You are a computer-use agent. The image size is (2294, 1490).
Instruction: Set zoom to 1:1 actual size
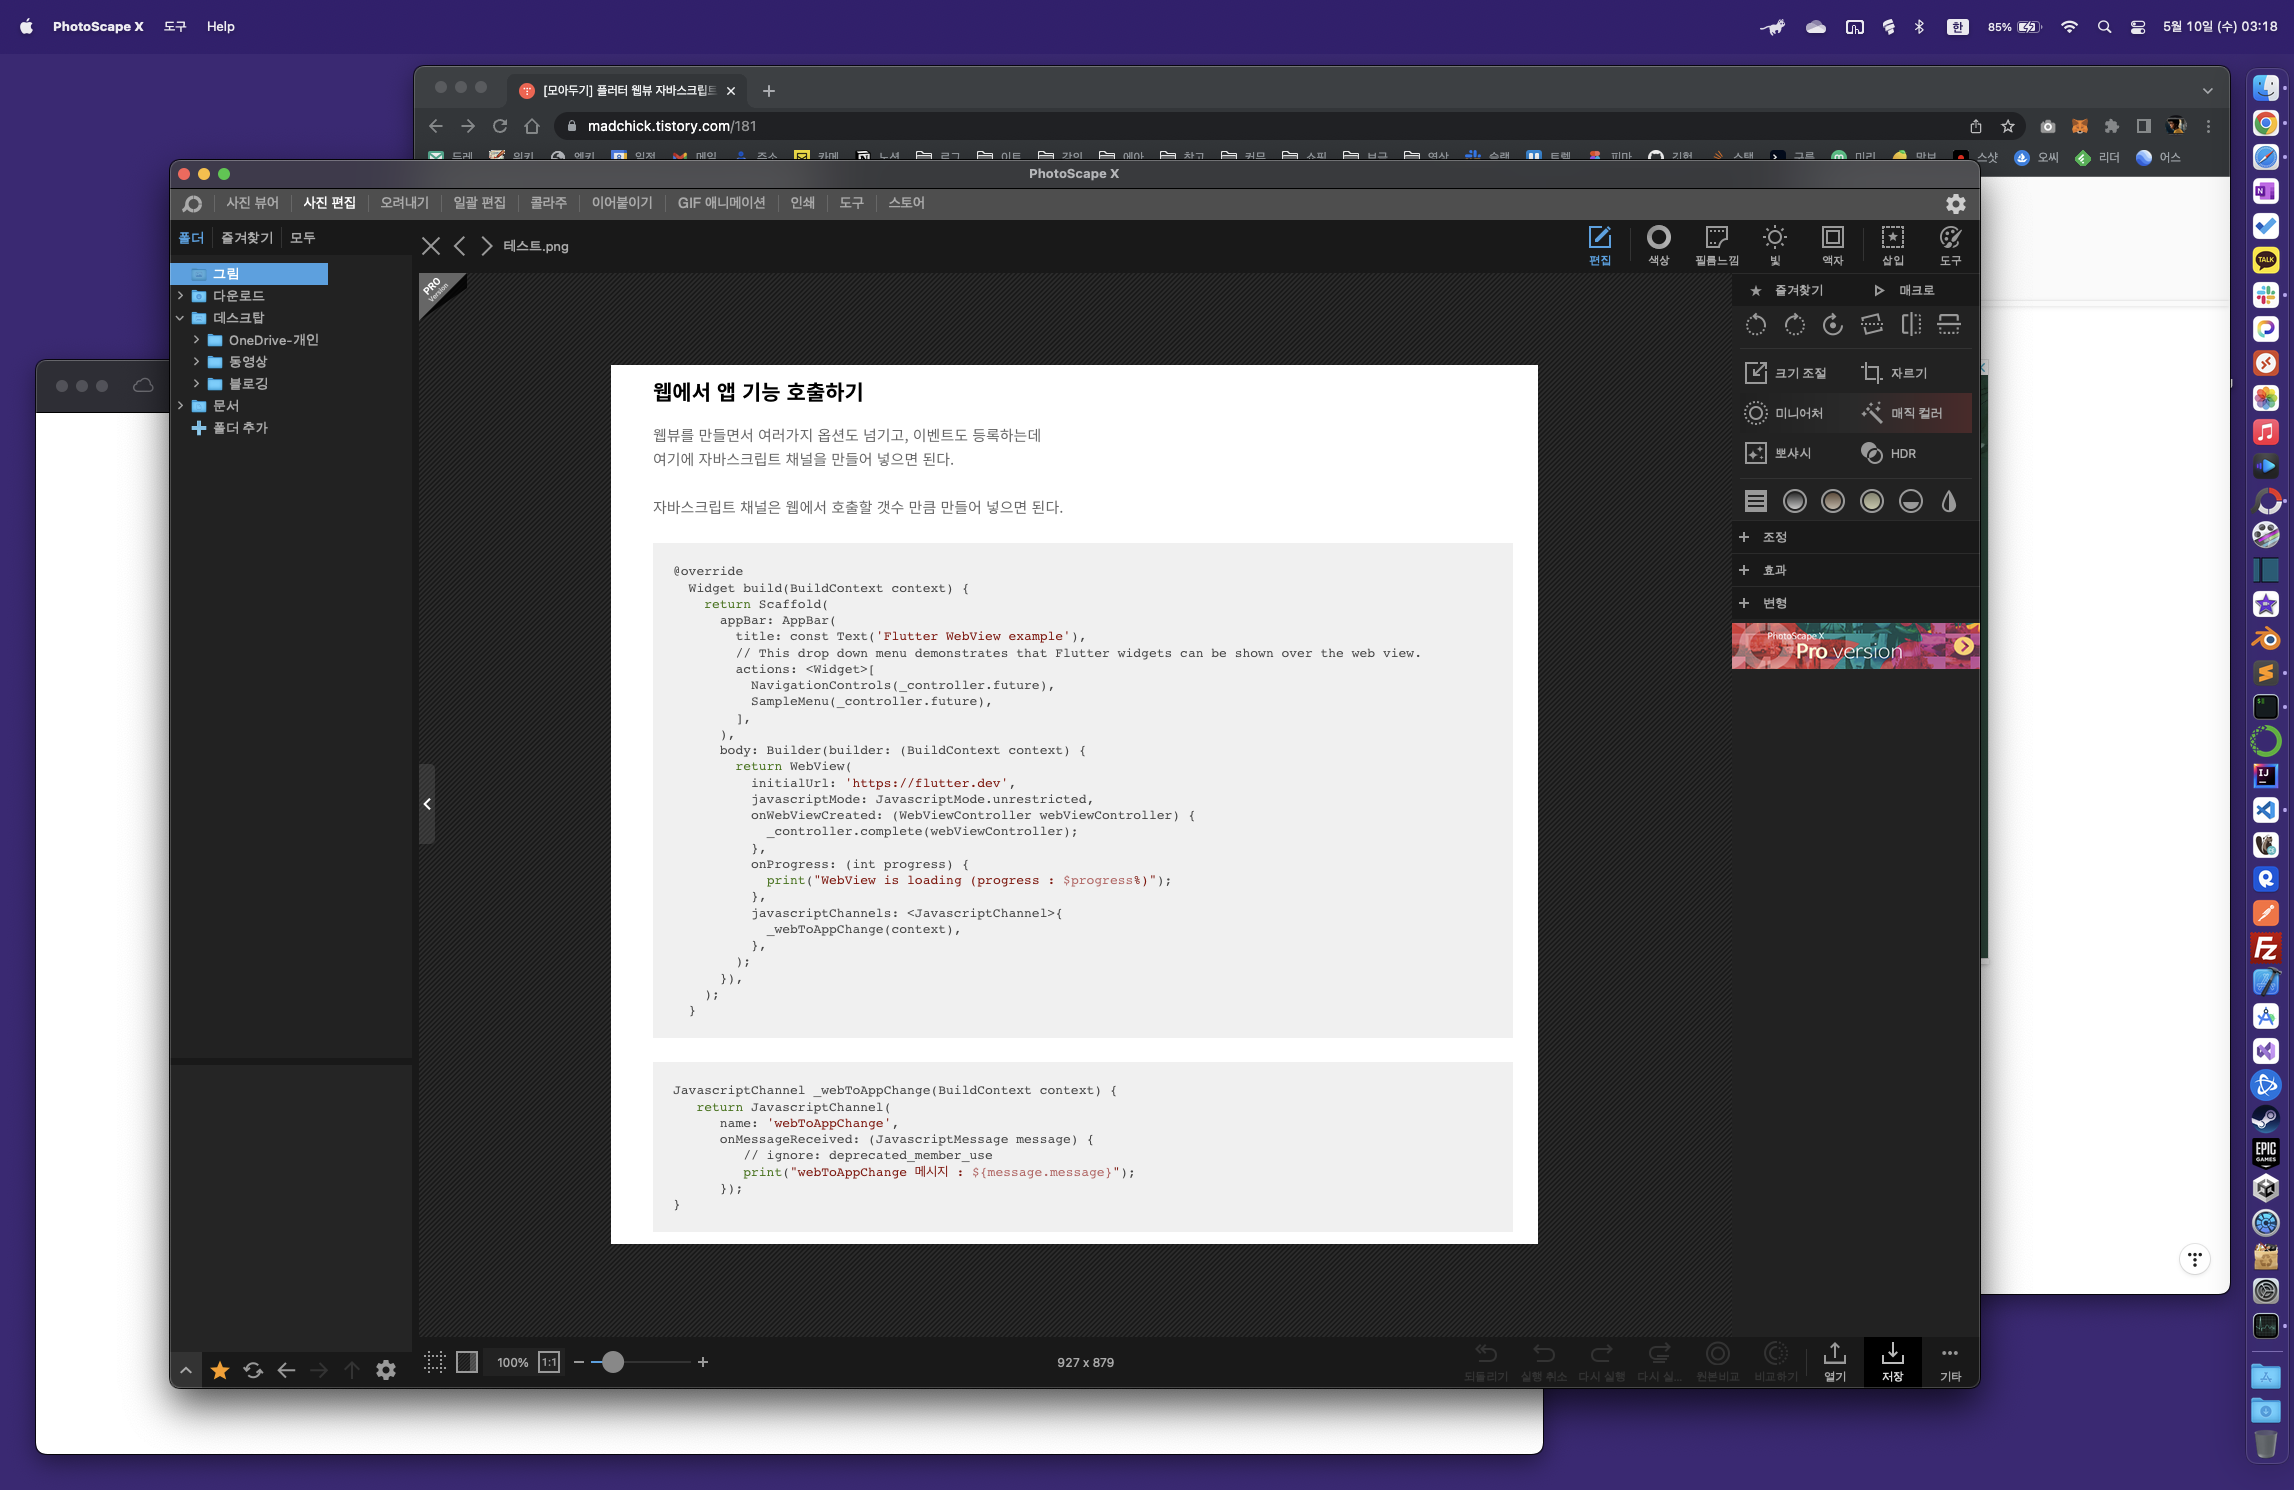coord(549,1362)
